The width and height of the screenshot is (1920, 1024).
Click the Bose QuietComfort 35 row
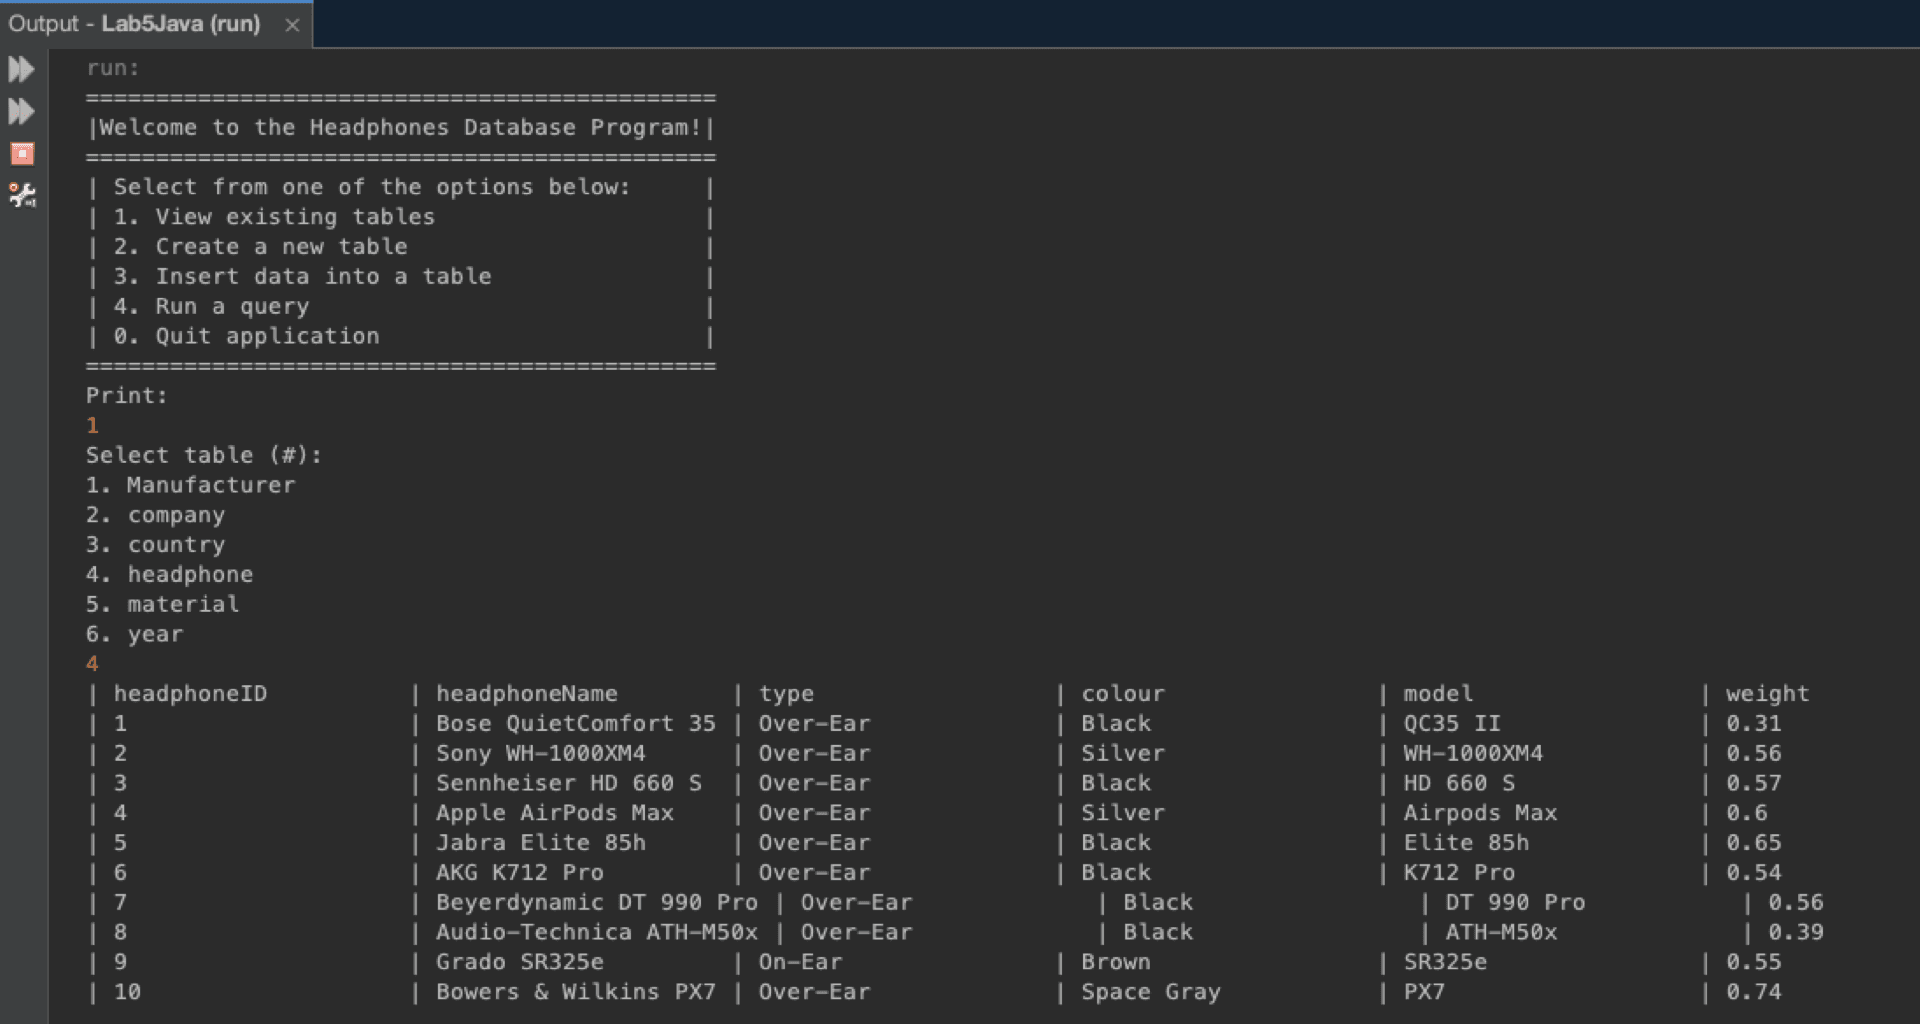pos(575,723)
